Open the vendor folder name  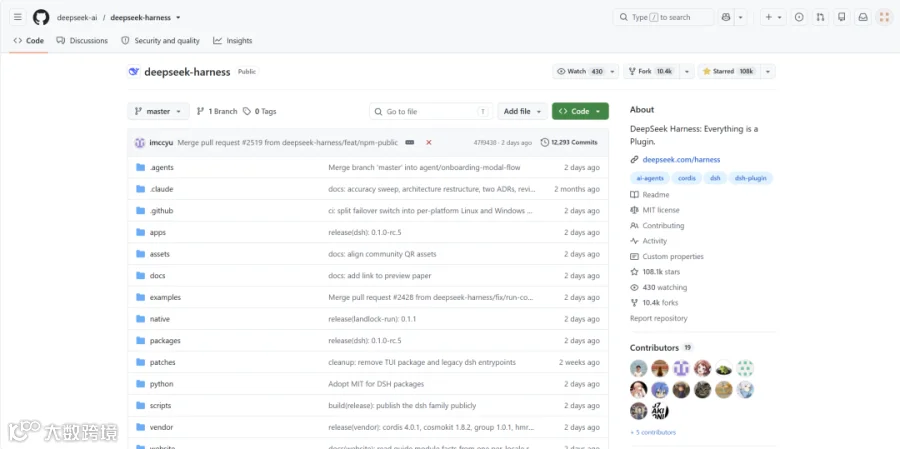coord(161,427)
